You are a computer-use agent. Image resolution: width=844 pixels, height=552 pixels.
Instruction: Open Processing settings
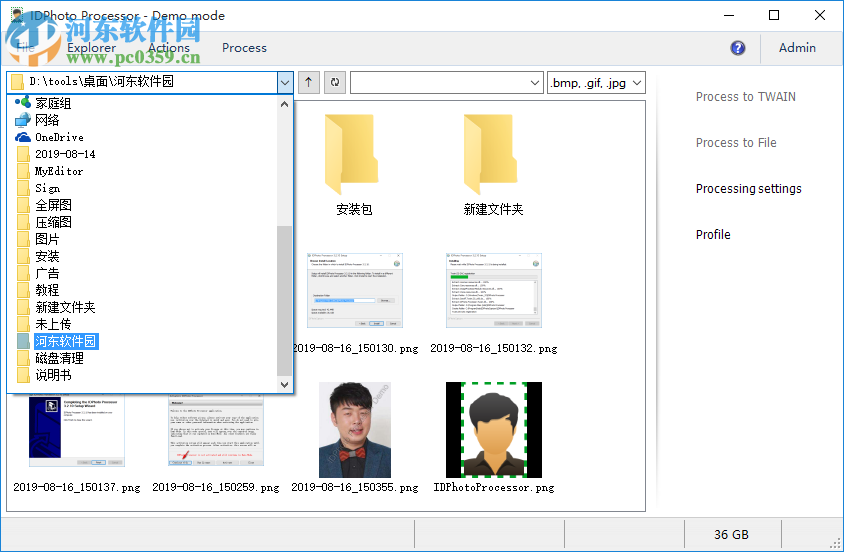pyautogui.click(x=748, y=188)
